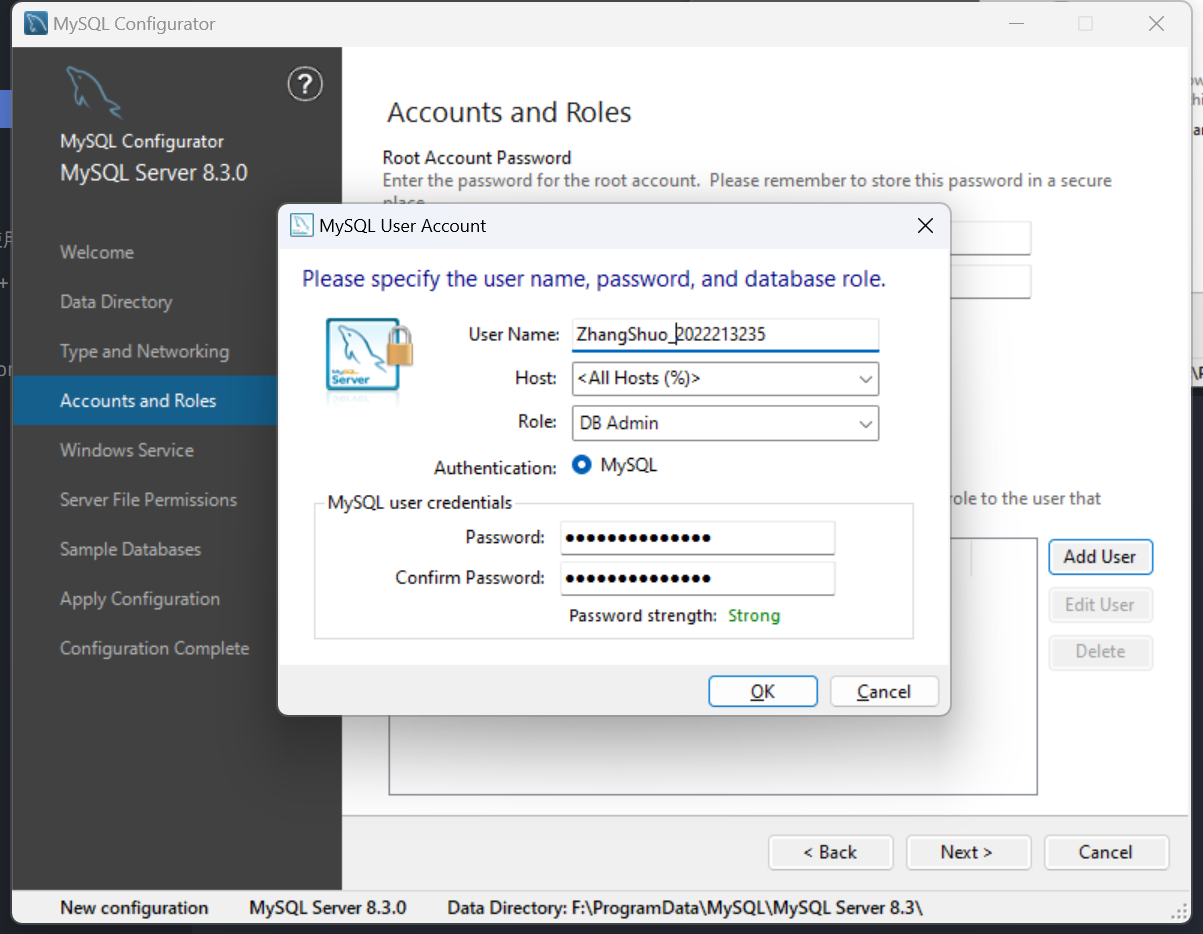Click the Add User button
This screenshot has width=1203, height=934.
pos(1100,557)
